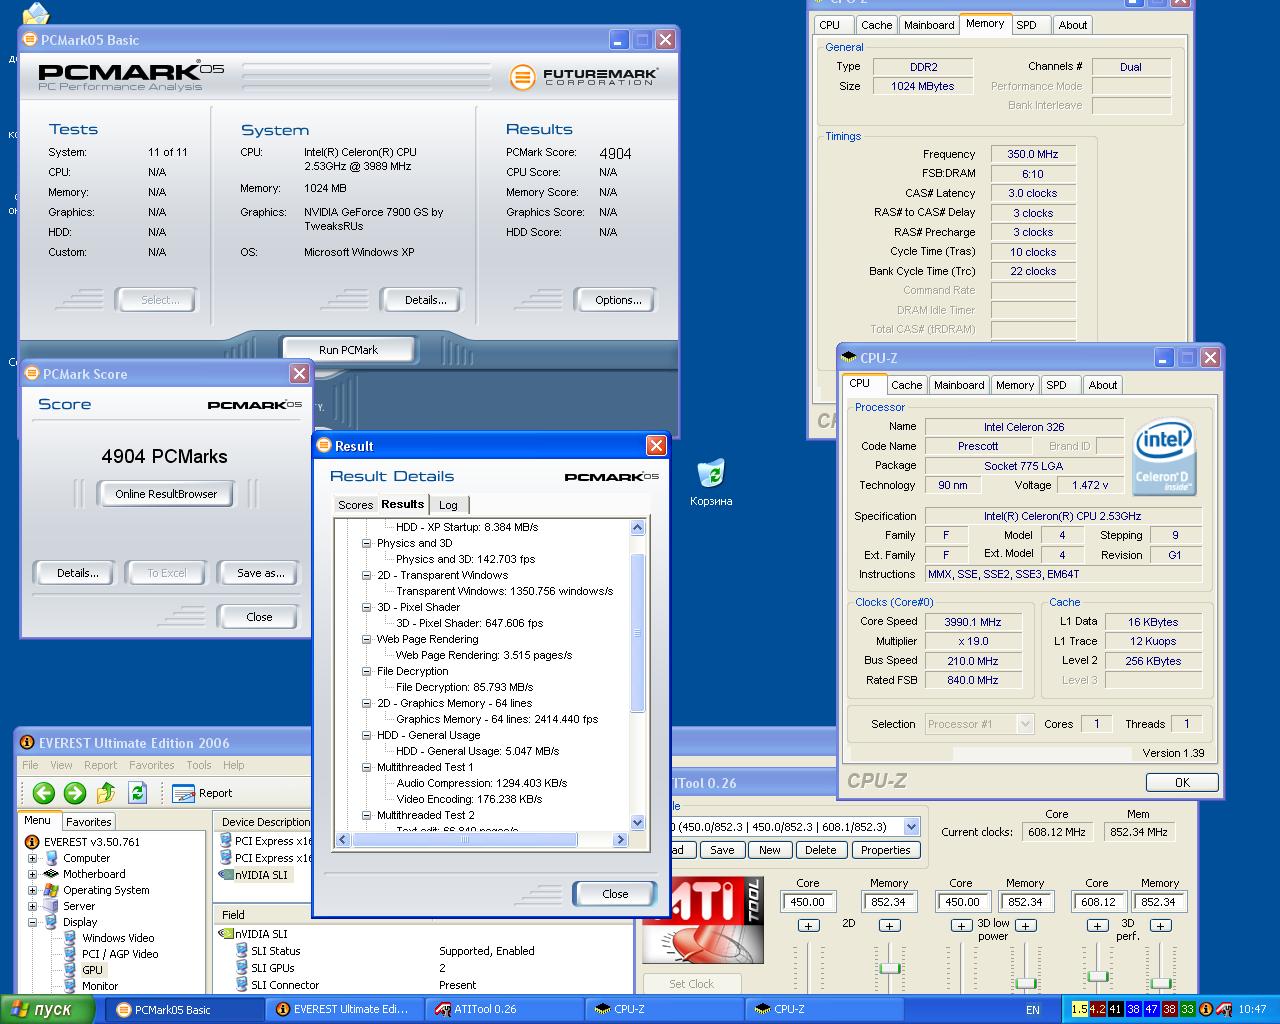Screen dimensions: 1280x1024
Task: Select the Server icon in EVEREST tree
Action: click(52, 906)
